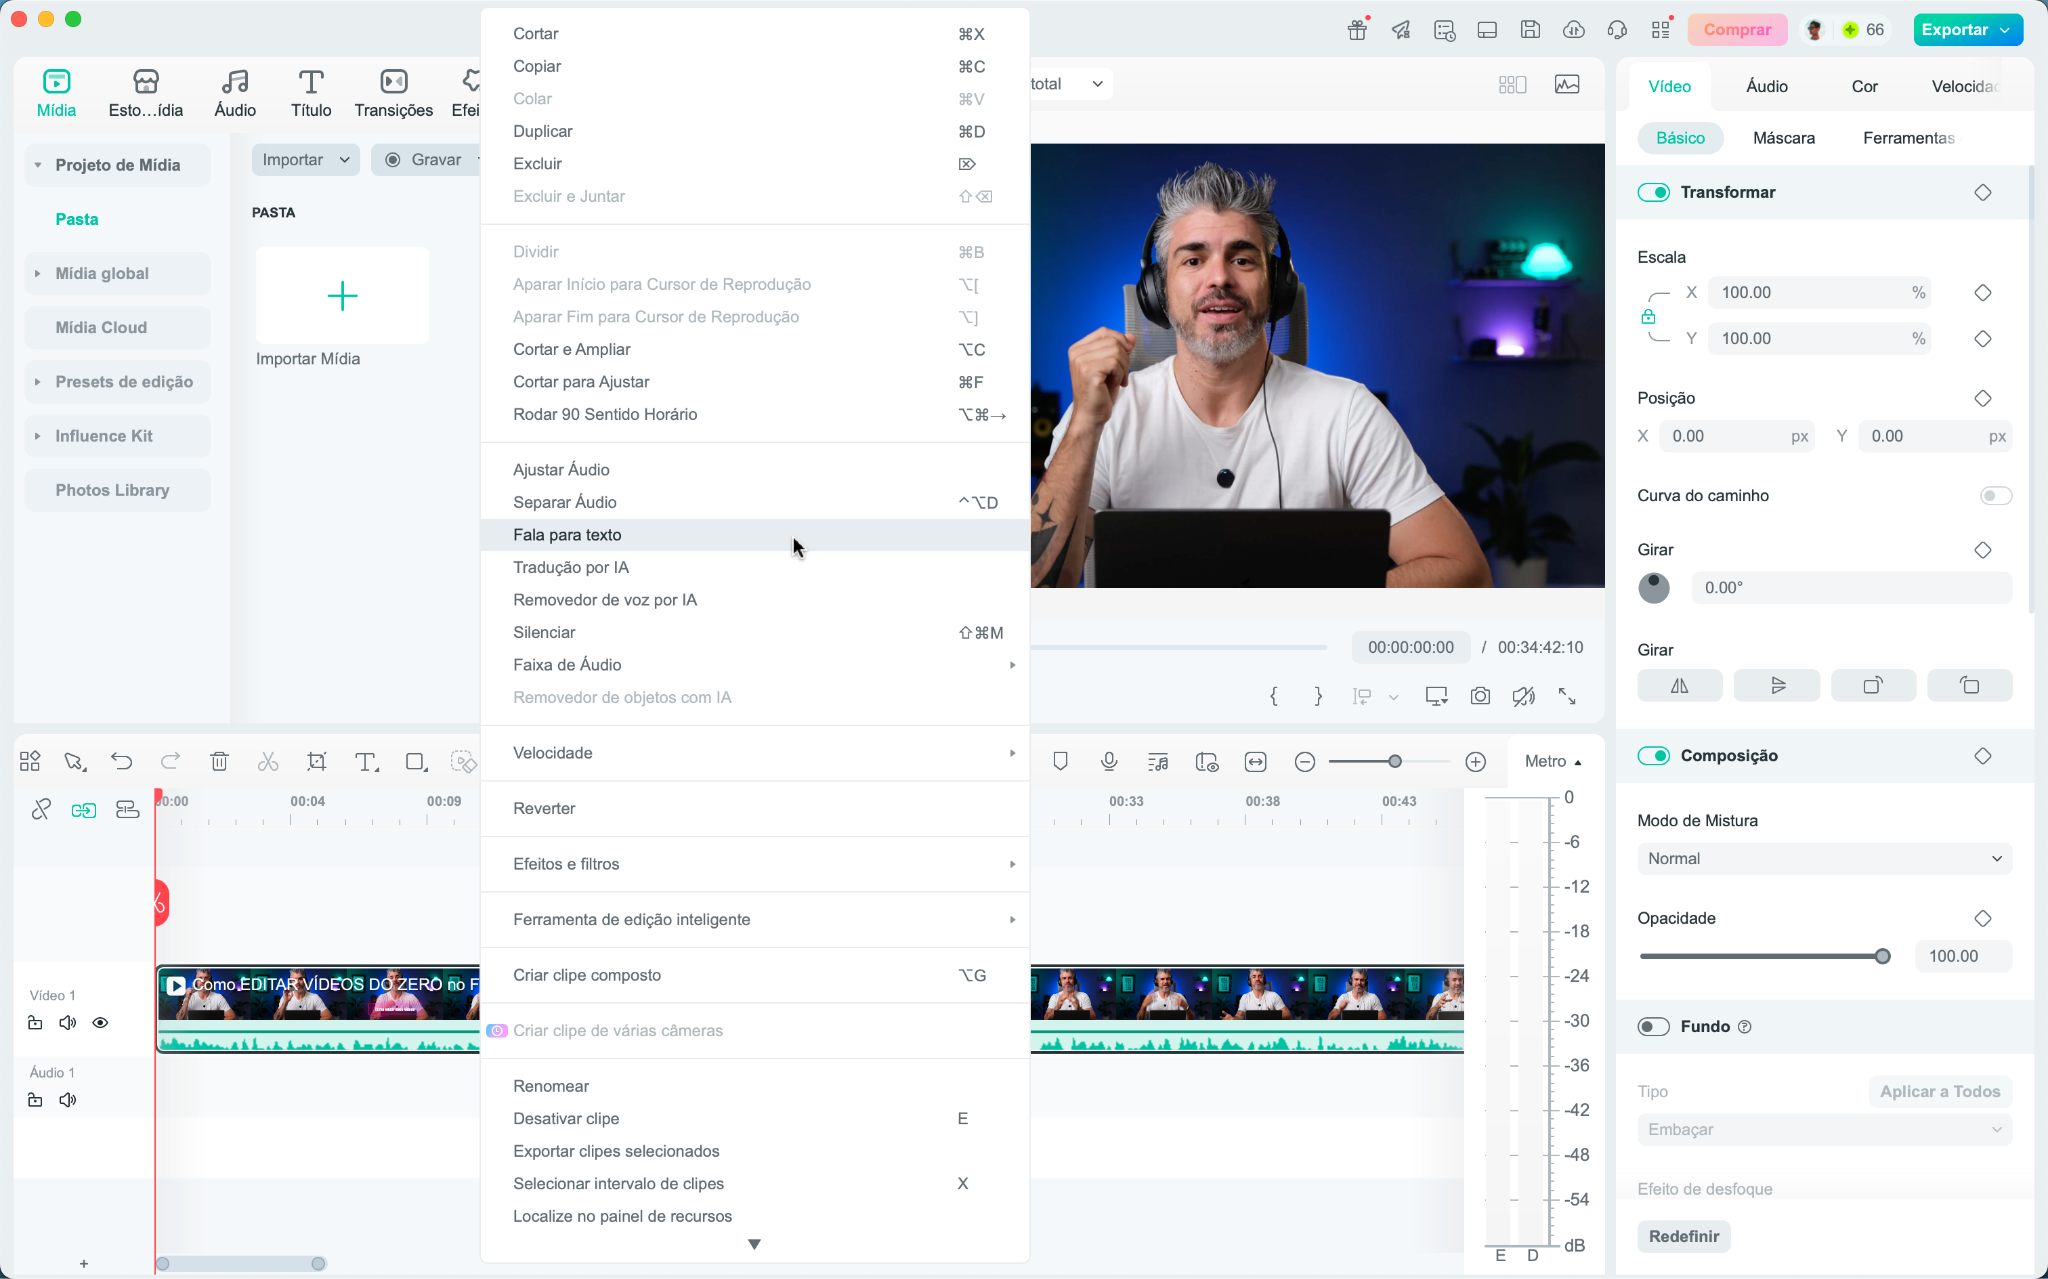The height and width of the screenshot is (1279, 2048).
Task: Switch to the Áudio properties tab
Action: coord(1767,86)
